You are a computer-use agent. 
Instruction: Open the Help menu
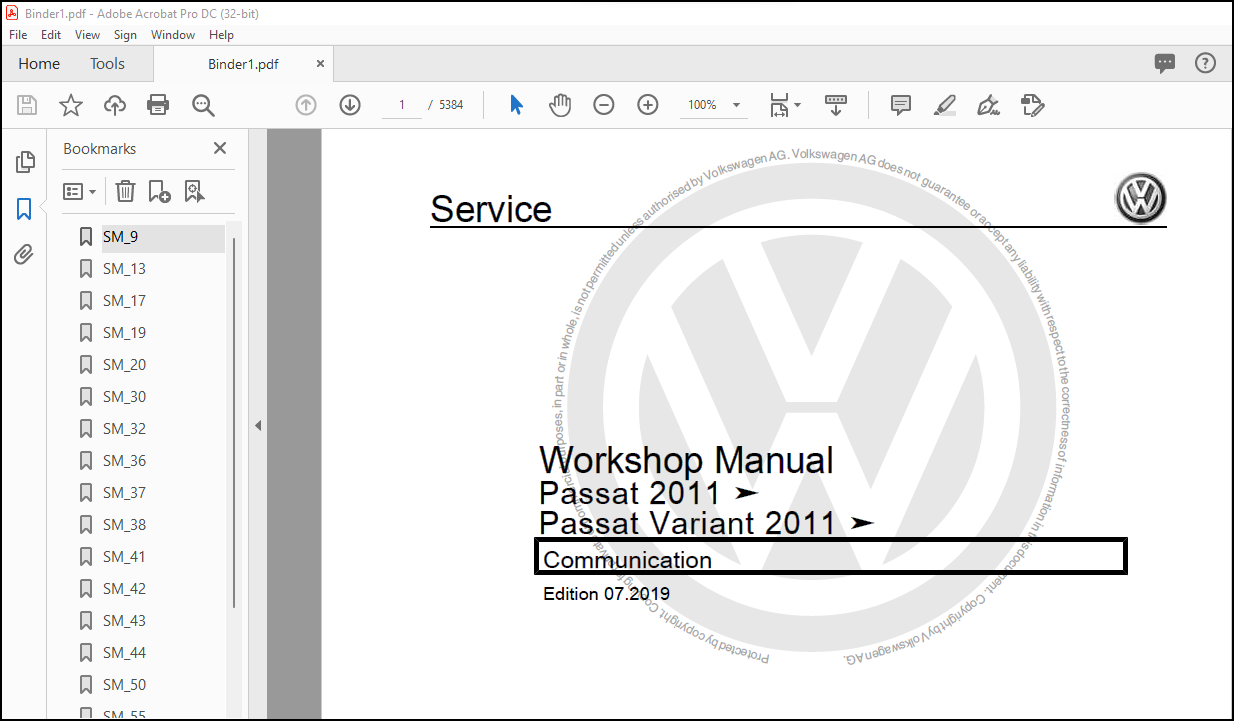point(221,34)
